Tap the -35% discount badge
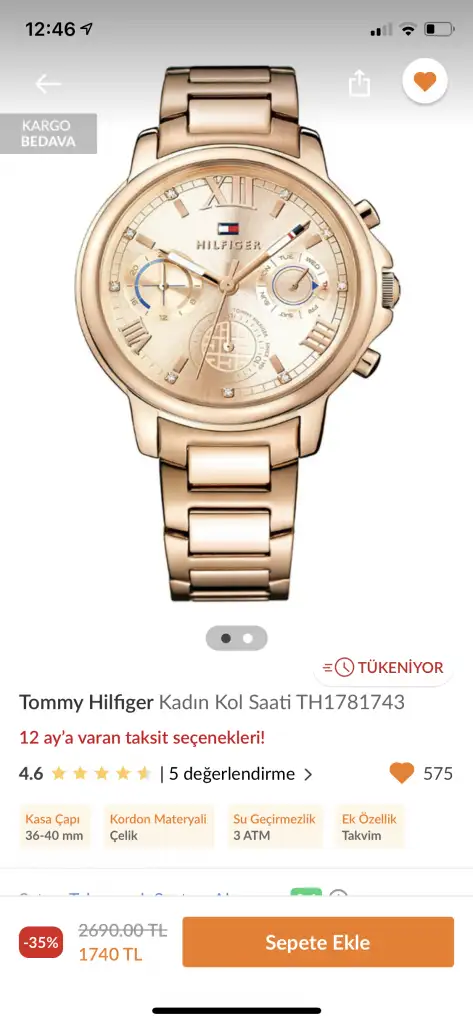The image size is (473, 1024). [x=41, y=942]
